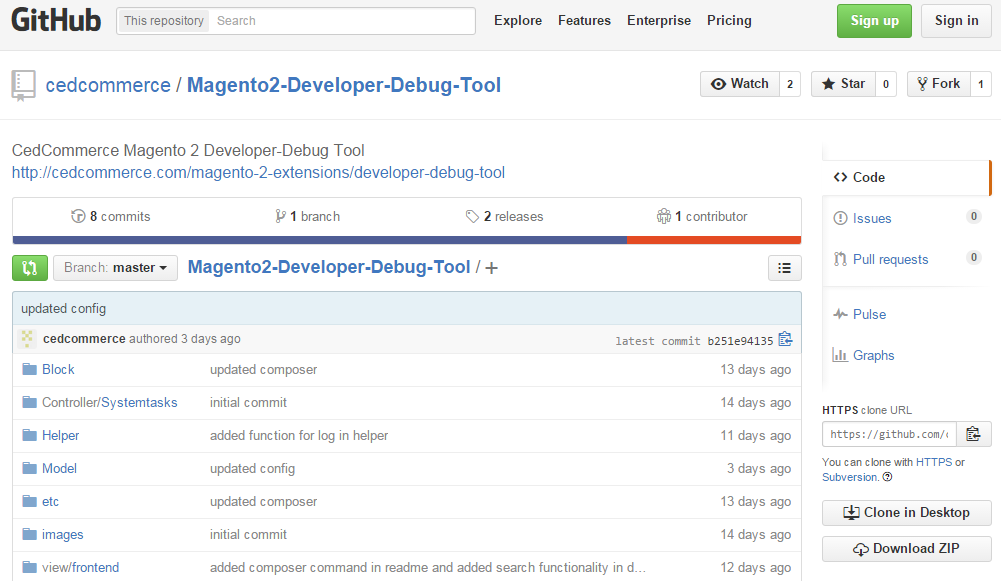Viewport: 1001px width, 581px height.
Task: Open latest commit b251e94135
Action: pos(740,341)
